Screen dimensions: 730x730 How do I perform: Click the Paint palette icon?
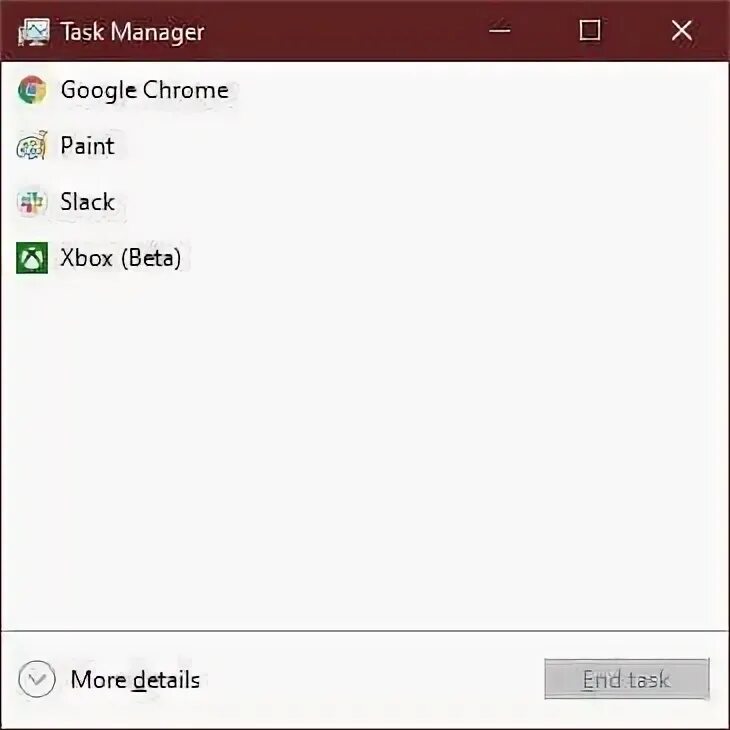pos(32,147)
